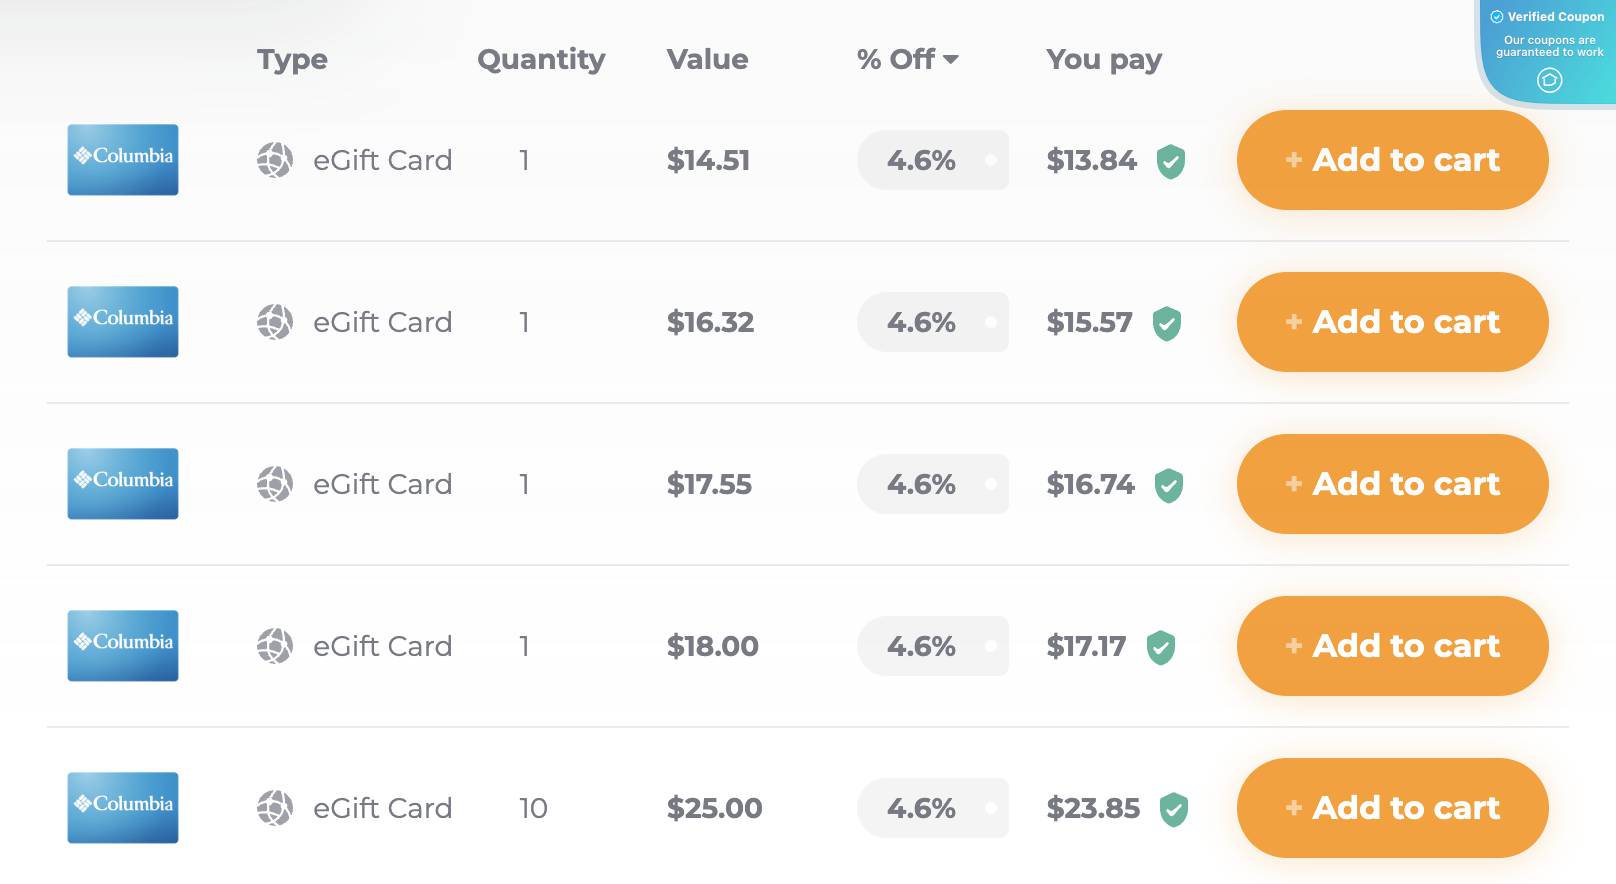Click the globe icon beside the $14.51 eGift Card
The height and width of the screenshot is (884, 1616).
(273, 160)
